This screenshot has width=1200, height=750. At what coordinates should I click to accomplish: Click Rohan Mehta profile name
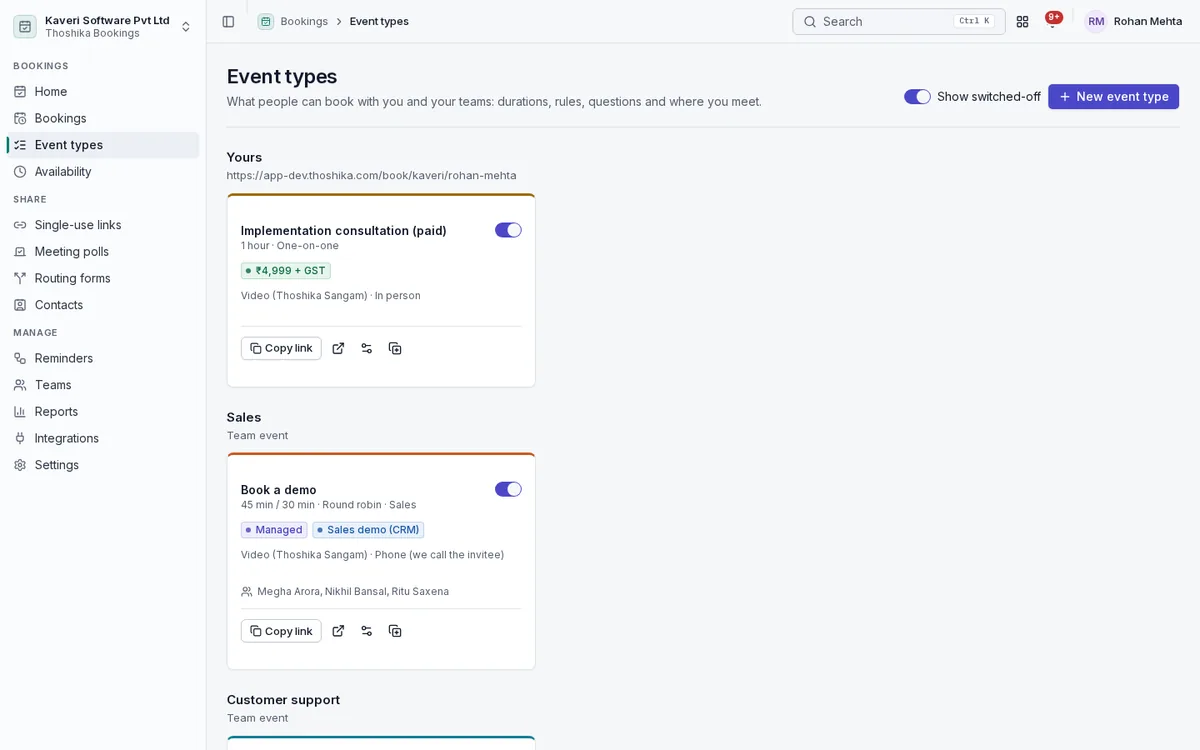coord(1148,21)
